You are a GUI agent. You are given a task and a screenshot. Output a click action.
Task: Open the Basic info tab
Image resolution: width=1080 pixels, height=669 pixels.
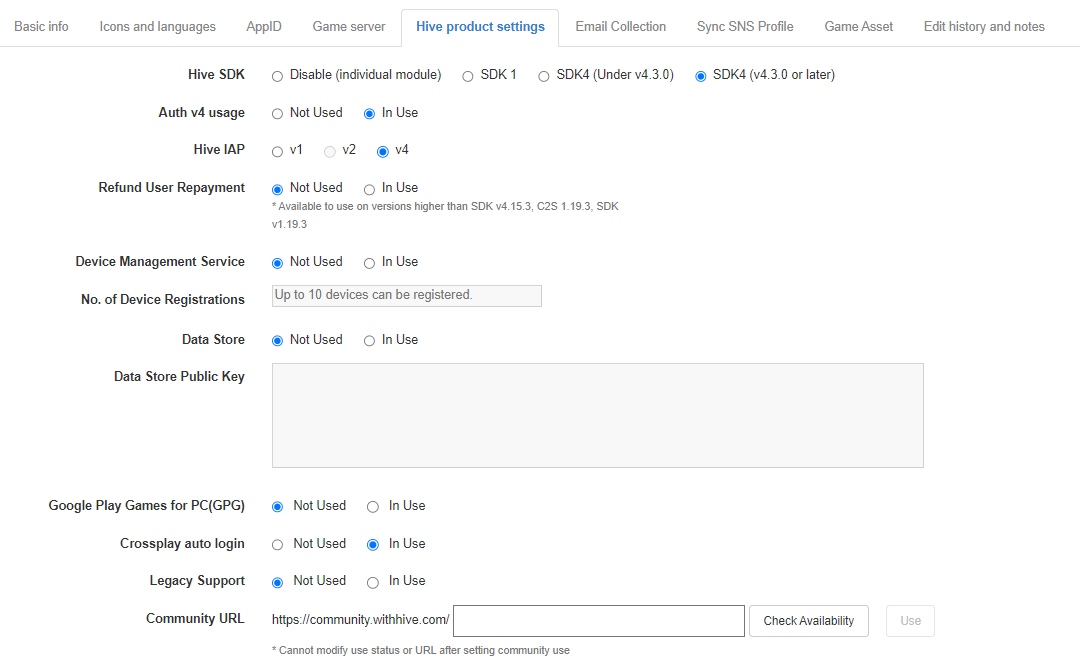tap(41, 27)
